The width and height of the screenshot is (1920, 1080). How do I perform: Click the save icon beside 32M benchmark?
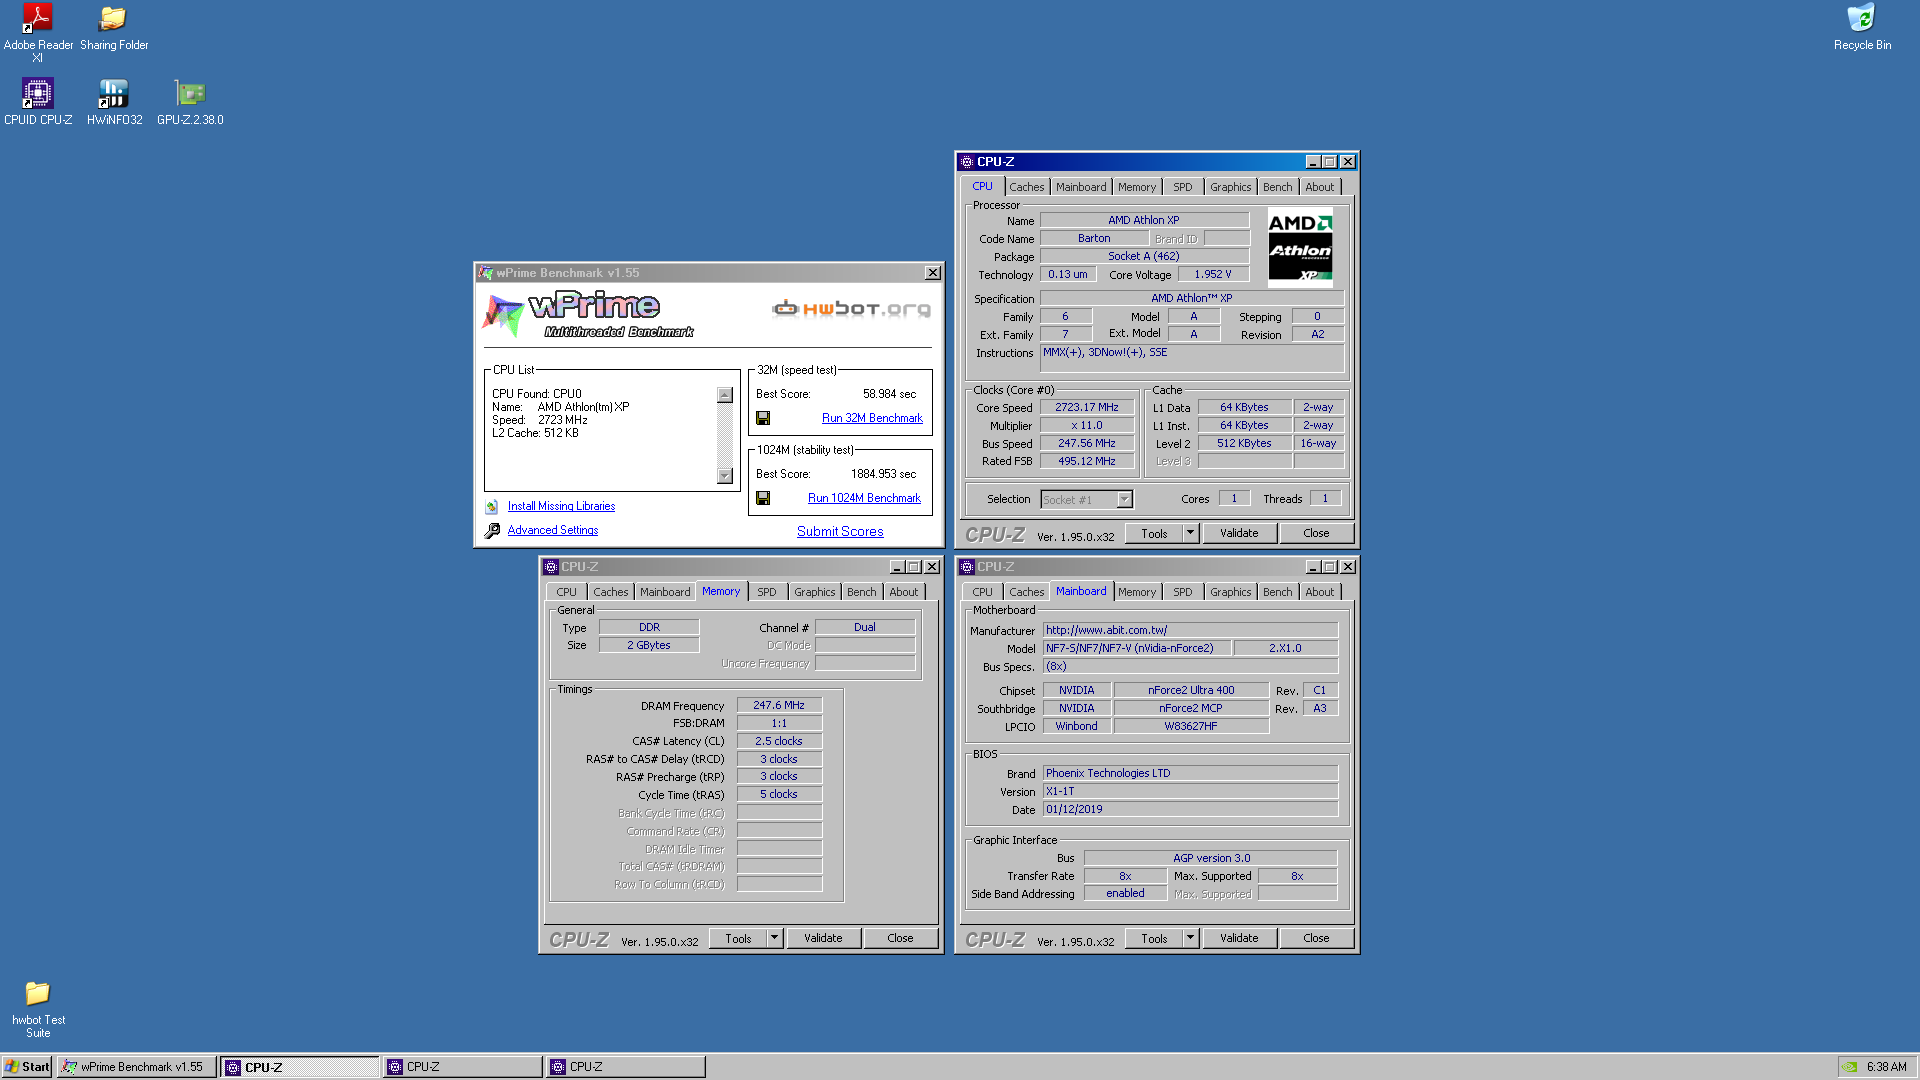click(x=763, y=418)
